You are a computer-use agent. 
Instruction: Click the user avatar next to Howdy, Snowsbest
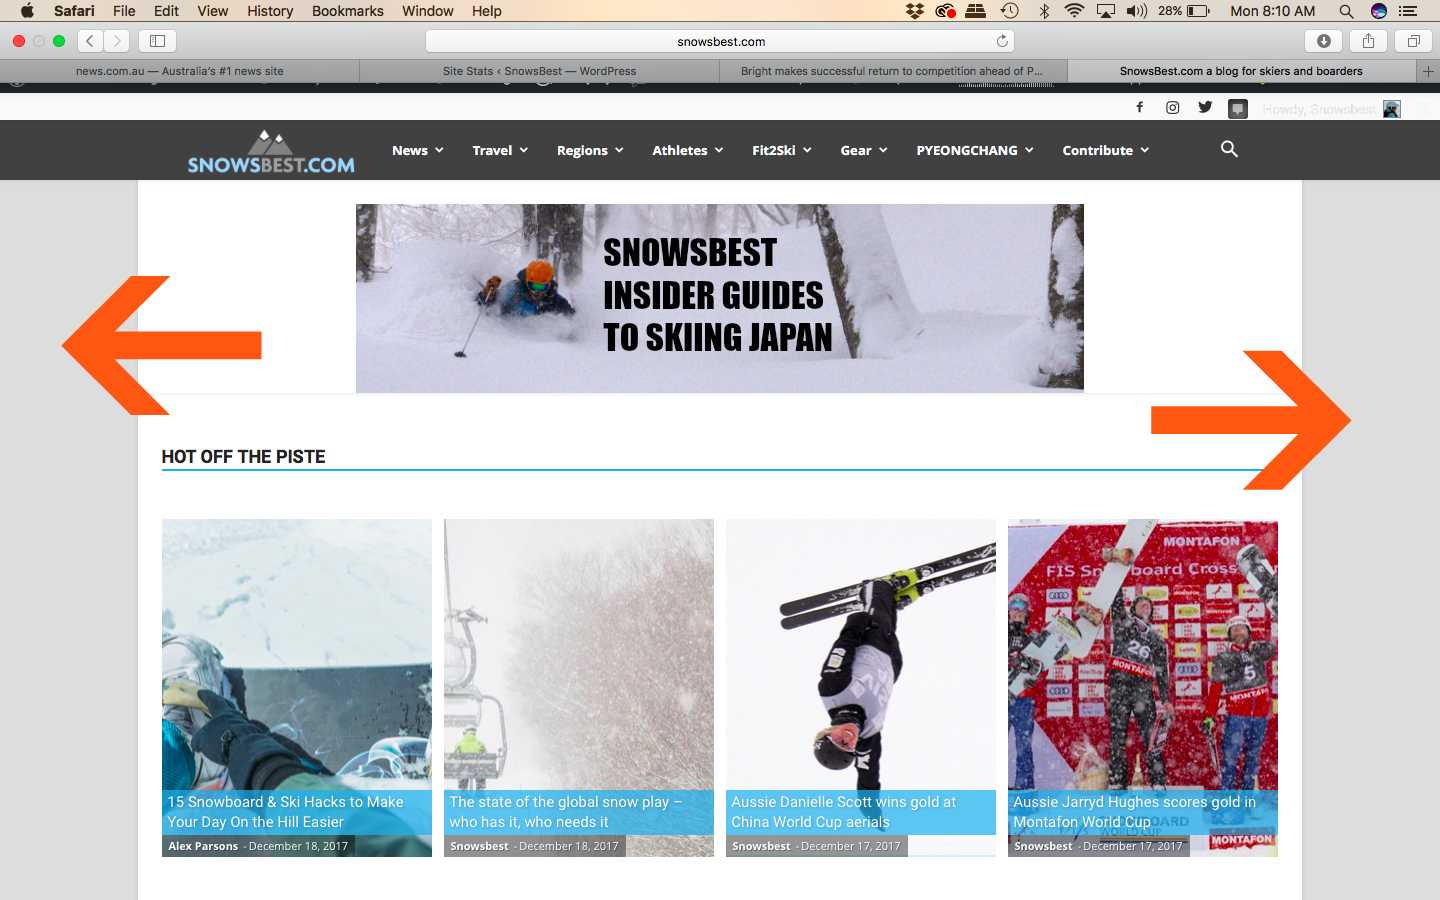(x=1391, y=109)
